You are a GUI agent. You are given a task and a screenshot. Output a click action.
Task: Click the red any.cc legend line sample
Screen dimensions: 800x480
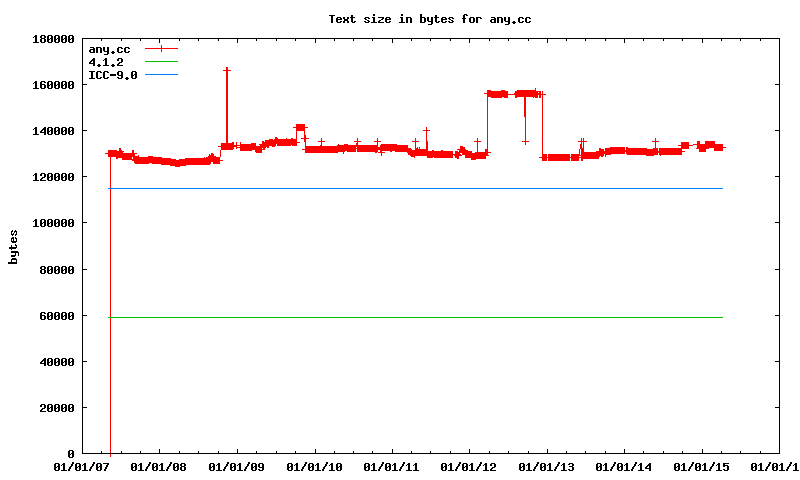coord(161,49)
